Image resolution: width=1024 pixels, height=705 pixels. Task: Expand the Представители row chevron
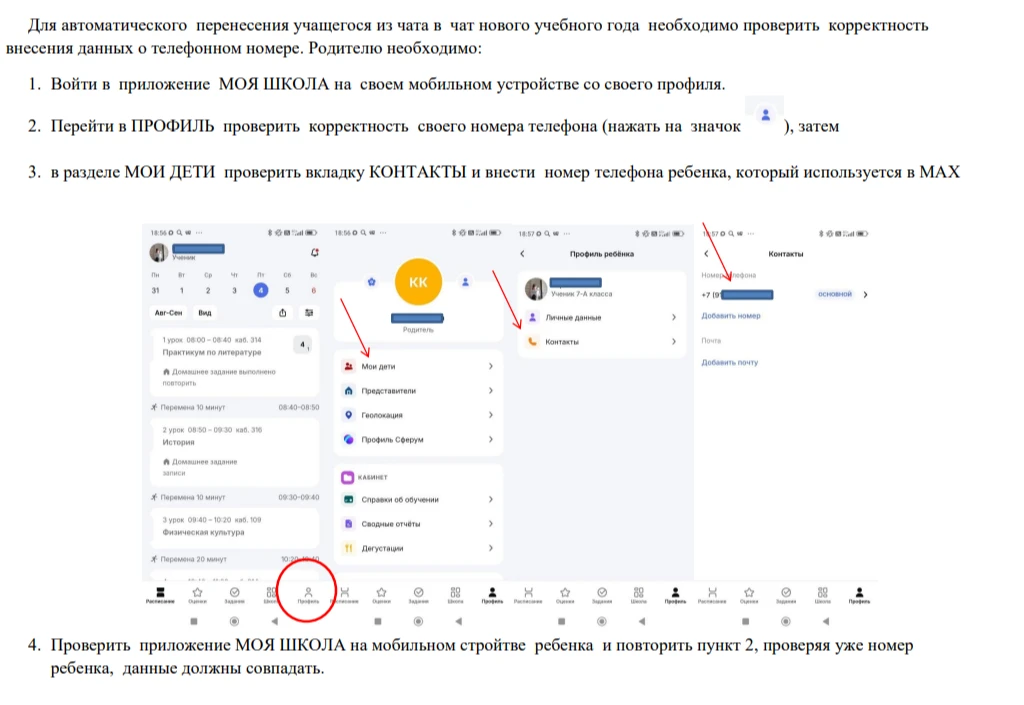click(x=490, y=390)
